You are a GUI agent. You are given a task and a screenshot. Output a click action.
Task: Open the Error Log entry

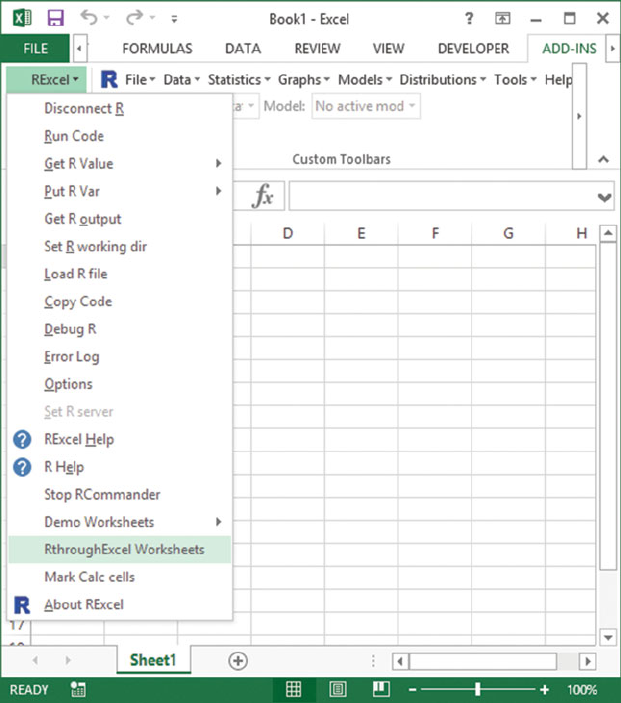pyautogui.click(x=120, y=356)
